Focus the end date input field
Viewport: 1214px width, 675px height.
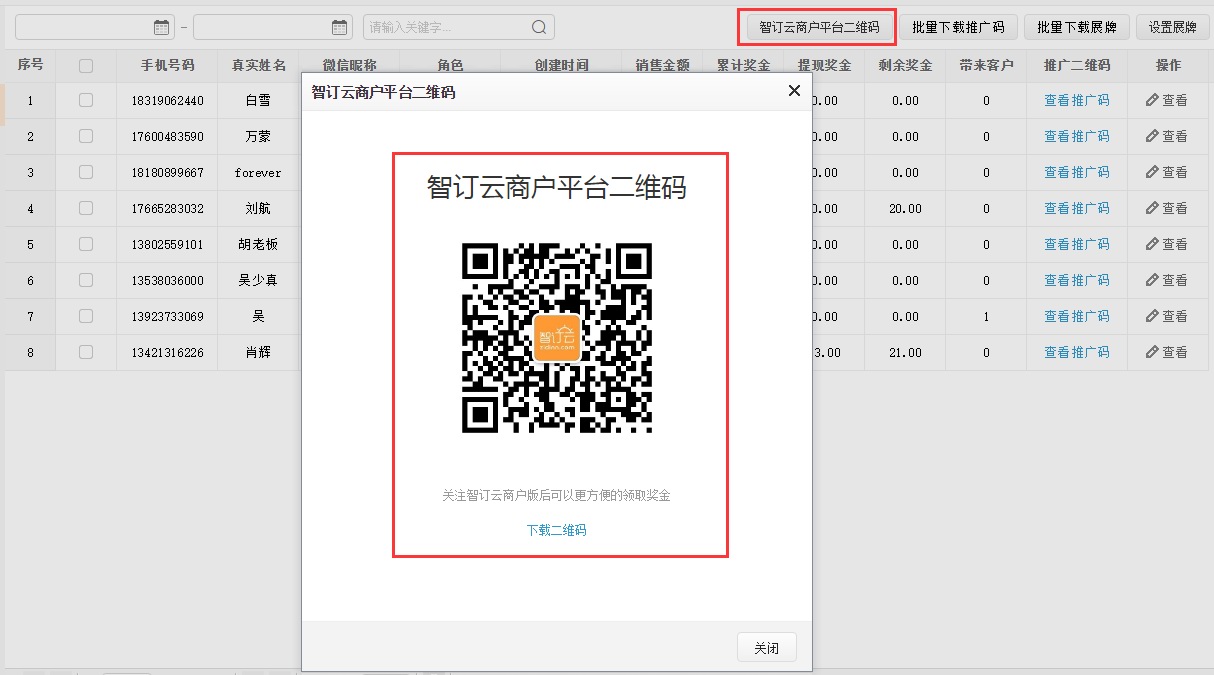coord(273,27)
